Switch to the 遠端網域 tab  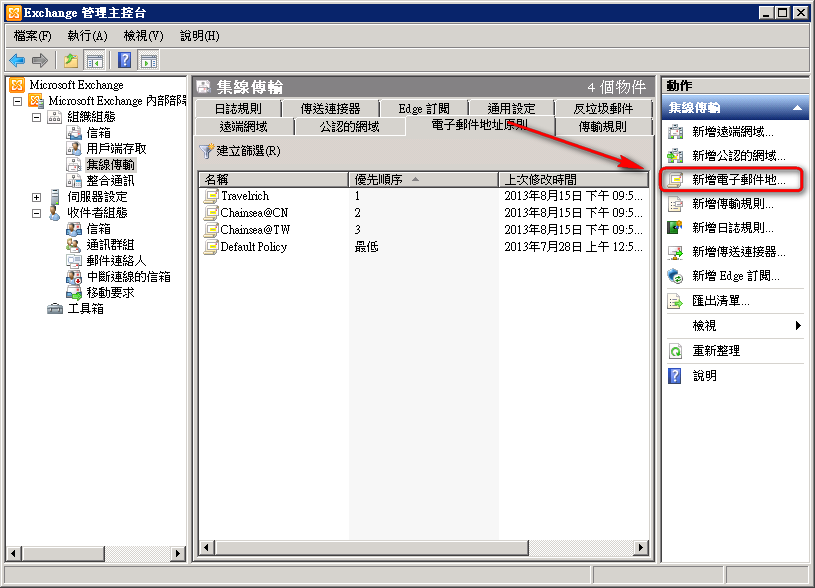[x=243, y=127]
